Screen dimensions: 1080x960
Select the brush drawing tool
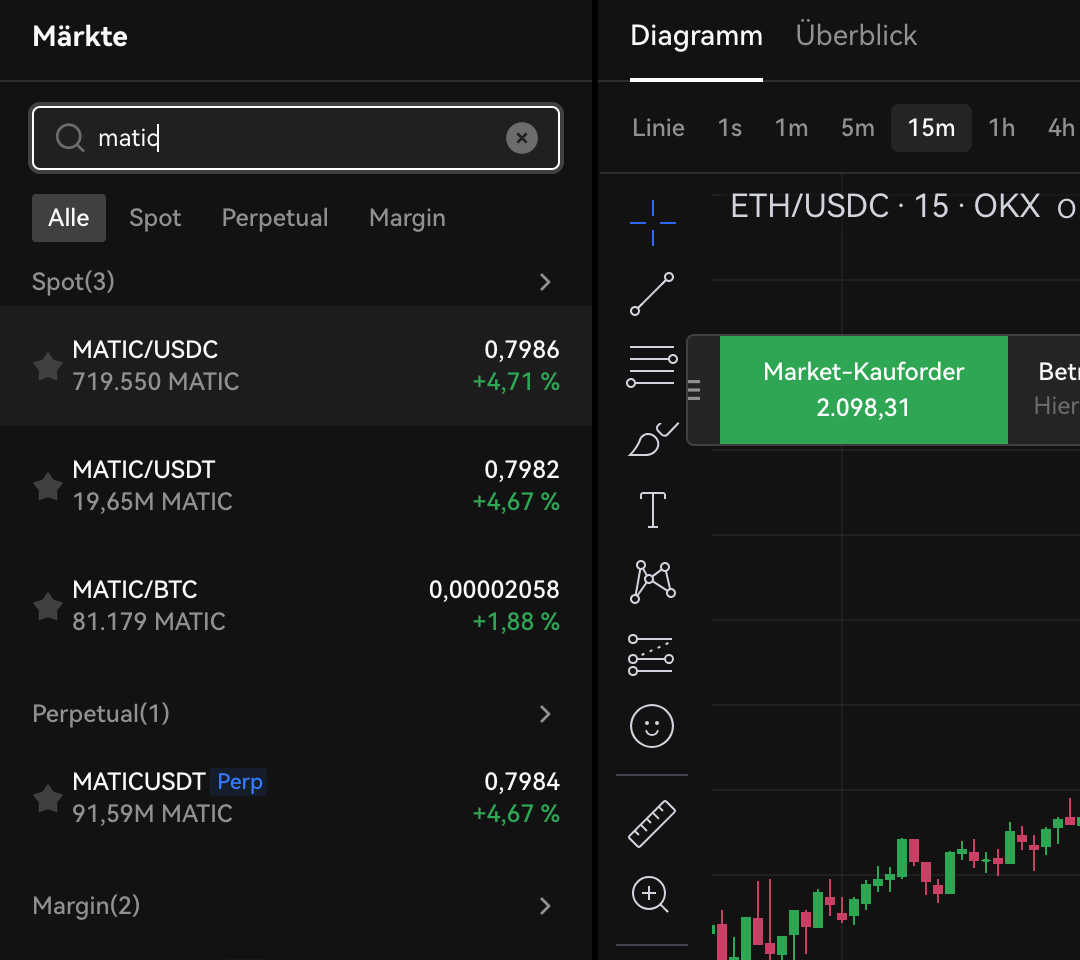[653, 439]
